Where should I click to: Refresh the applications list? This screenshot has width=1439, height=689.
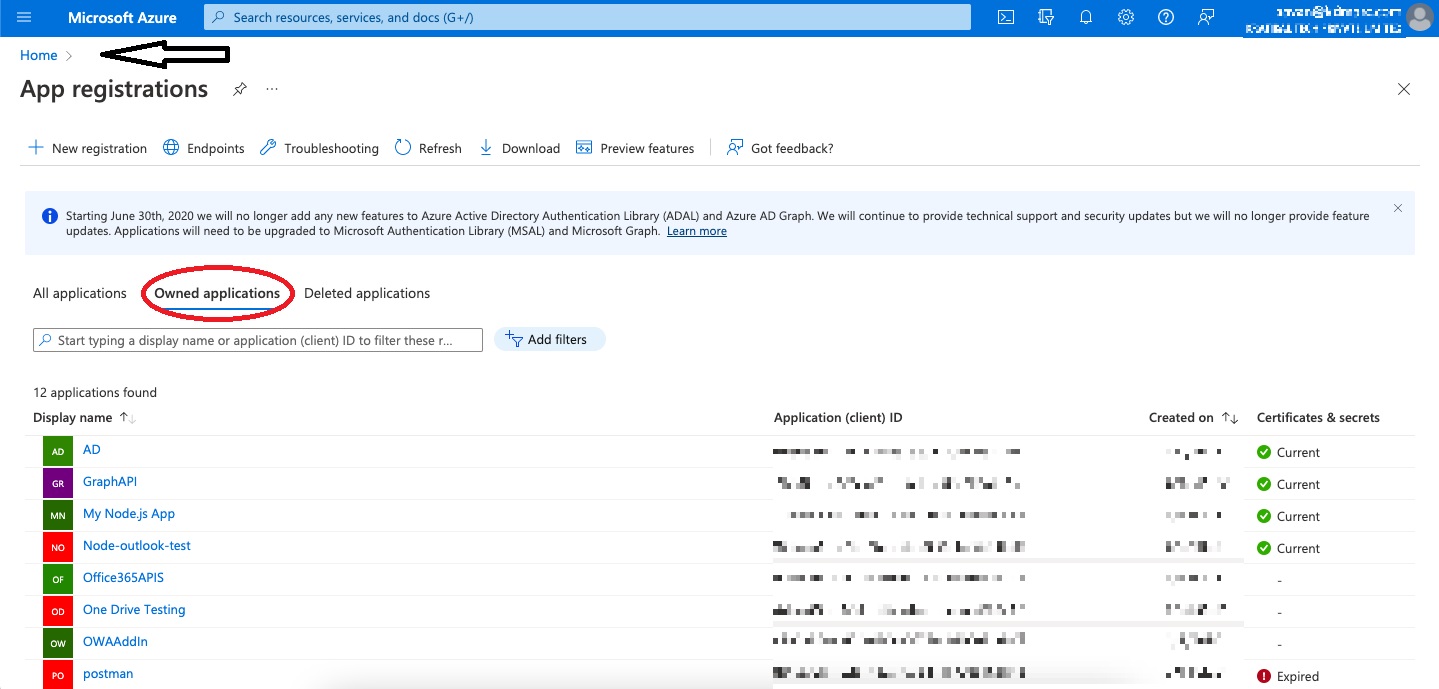(428, 148)
